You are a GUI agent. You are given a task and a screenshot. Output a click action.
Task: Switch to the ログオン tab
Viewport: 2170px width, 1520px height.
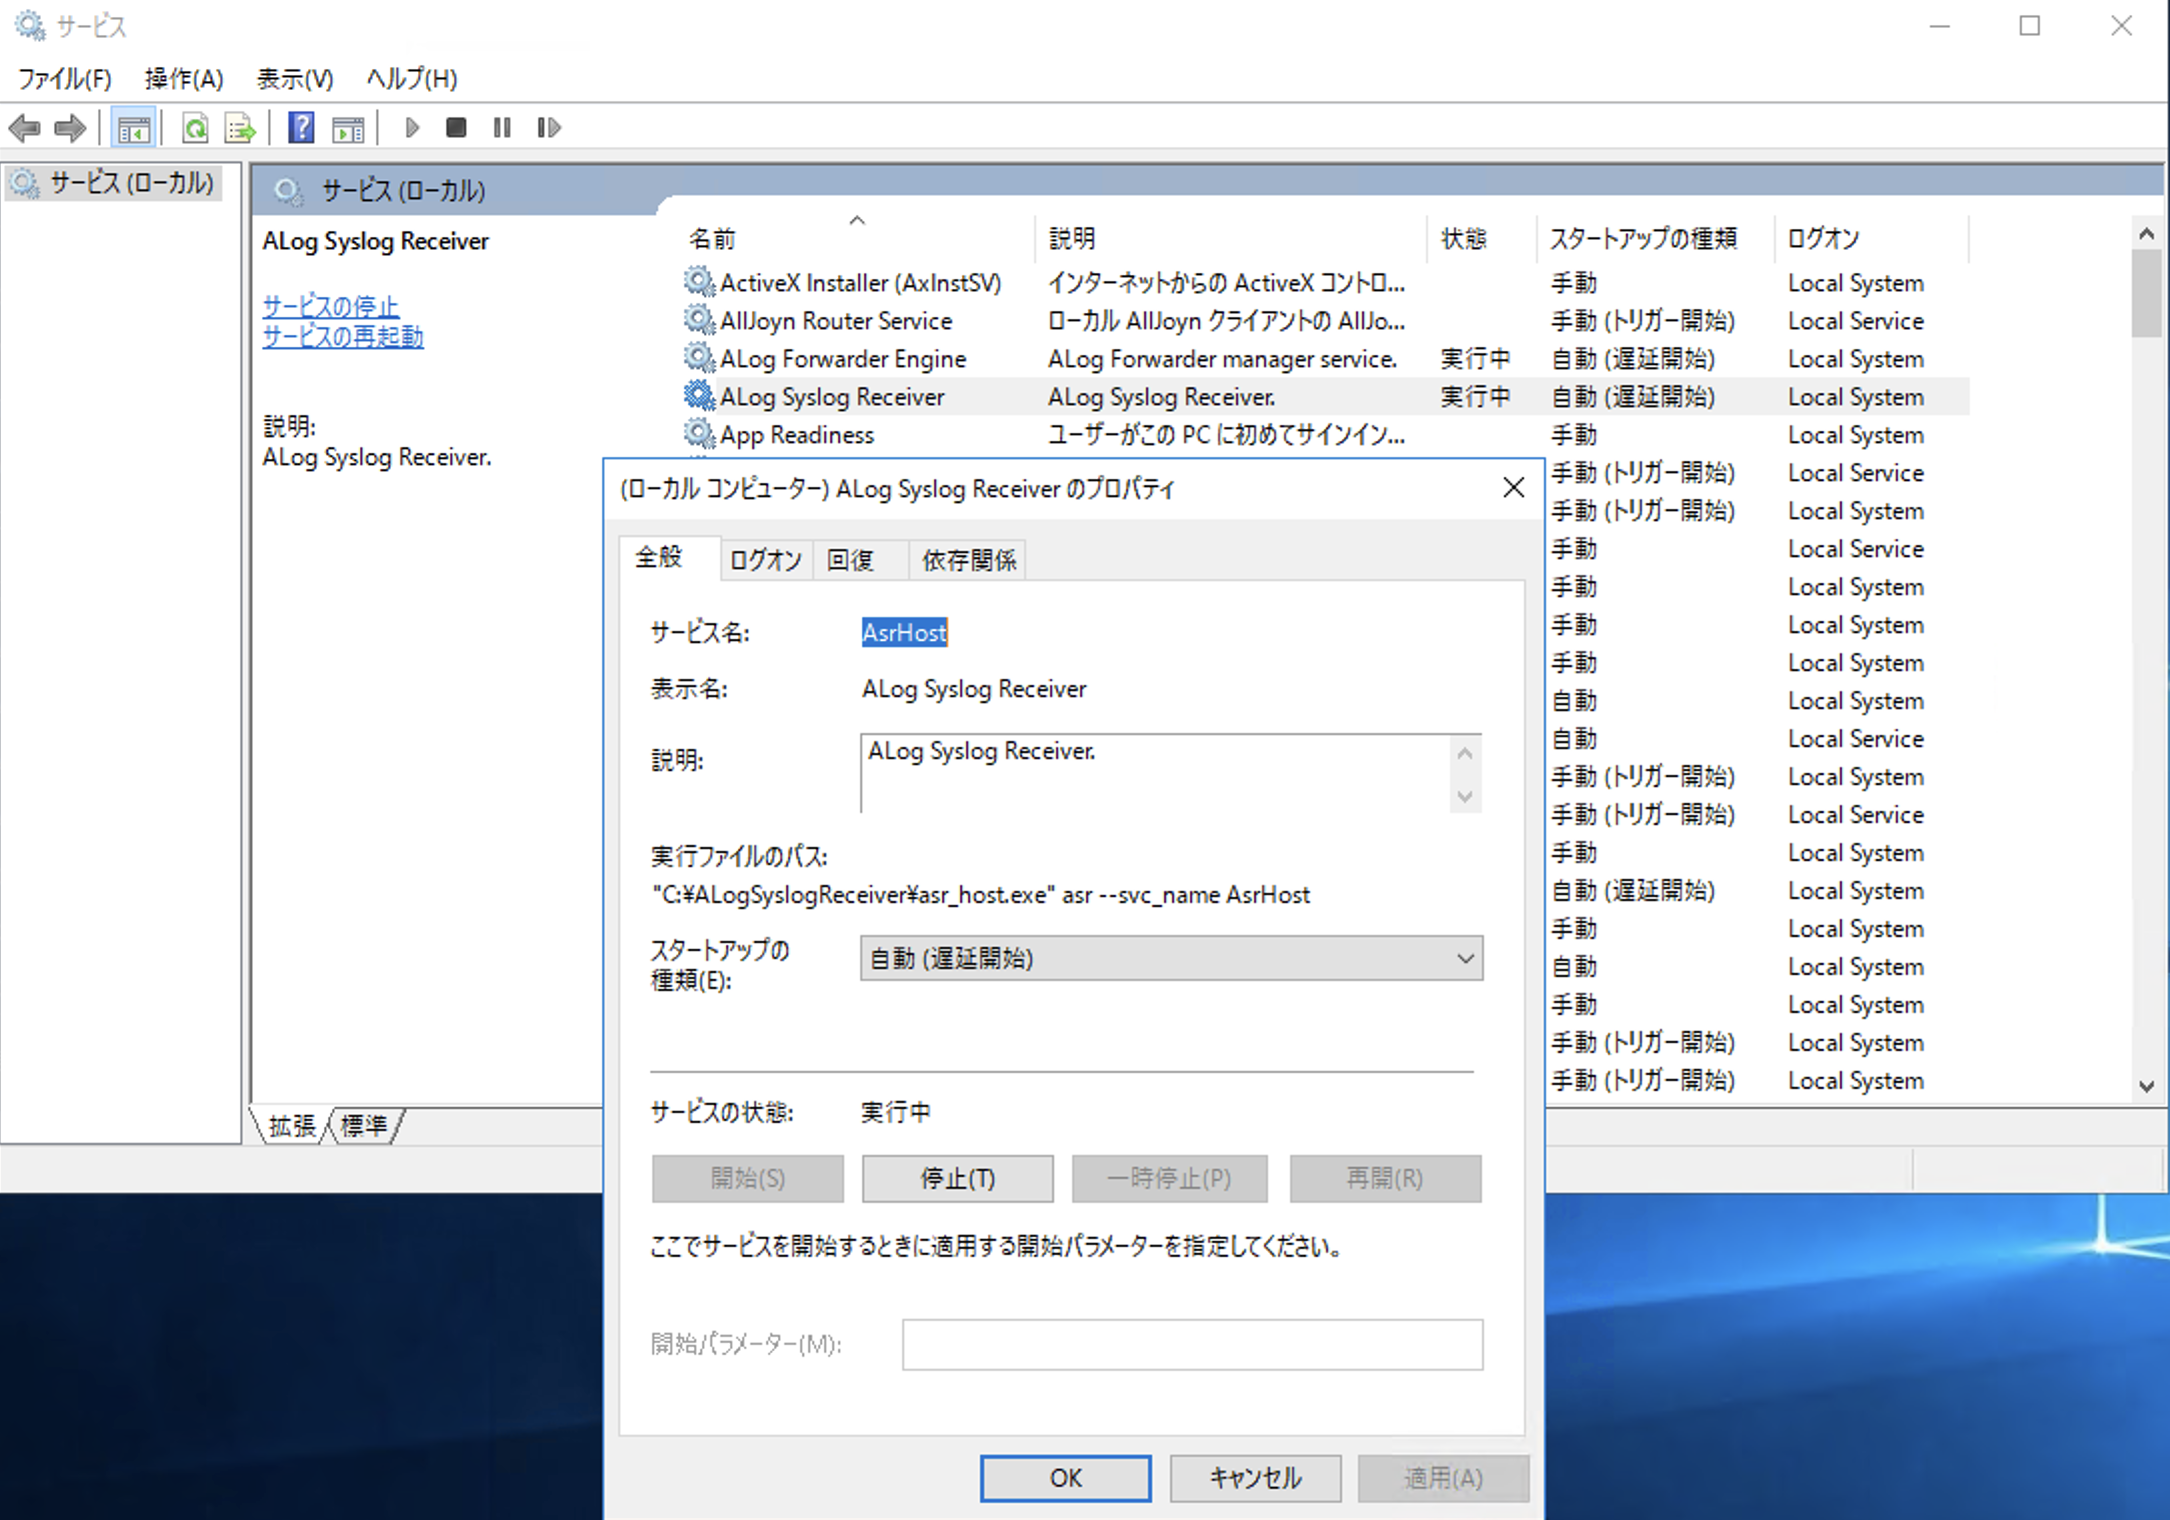[x=766, y=560]
